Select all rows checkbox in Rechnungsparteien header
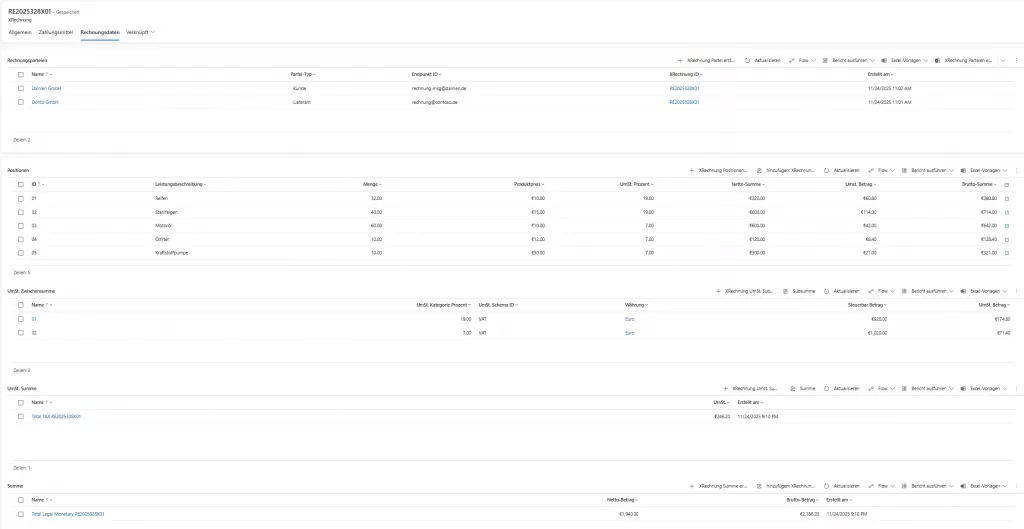The height and width of the screenshot is (529, 1024). 21,74
